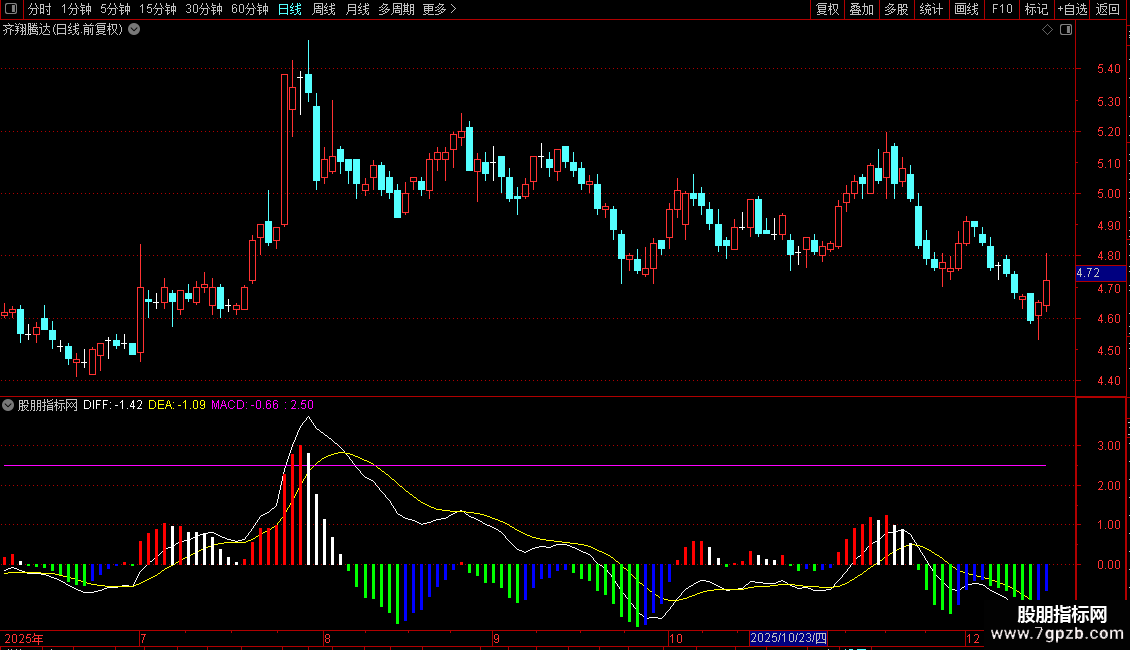The height and width of the screenshot is (650, 1130).
Task: Click the 4.40 price axis label
Action: pyautogui.click(x=1108, y=381)
